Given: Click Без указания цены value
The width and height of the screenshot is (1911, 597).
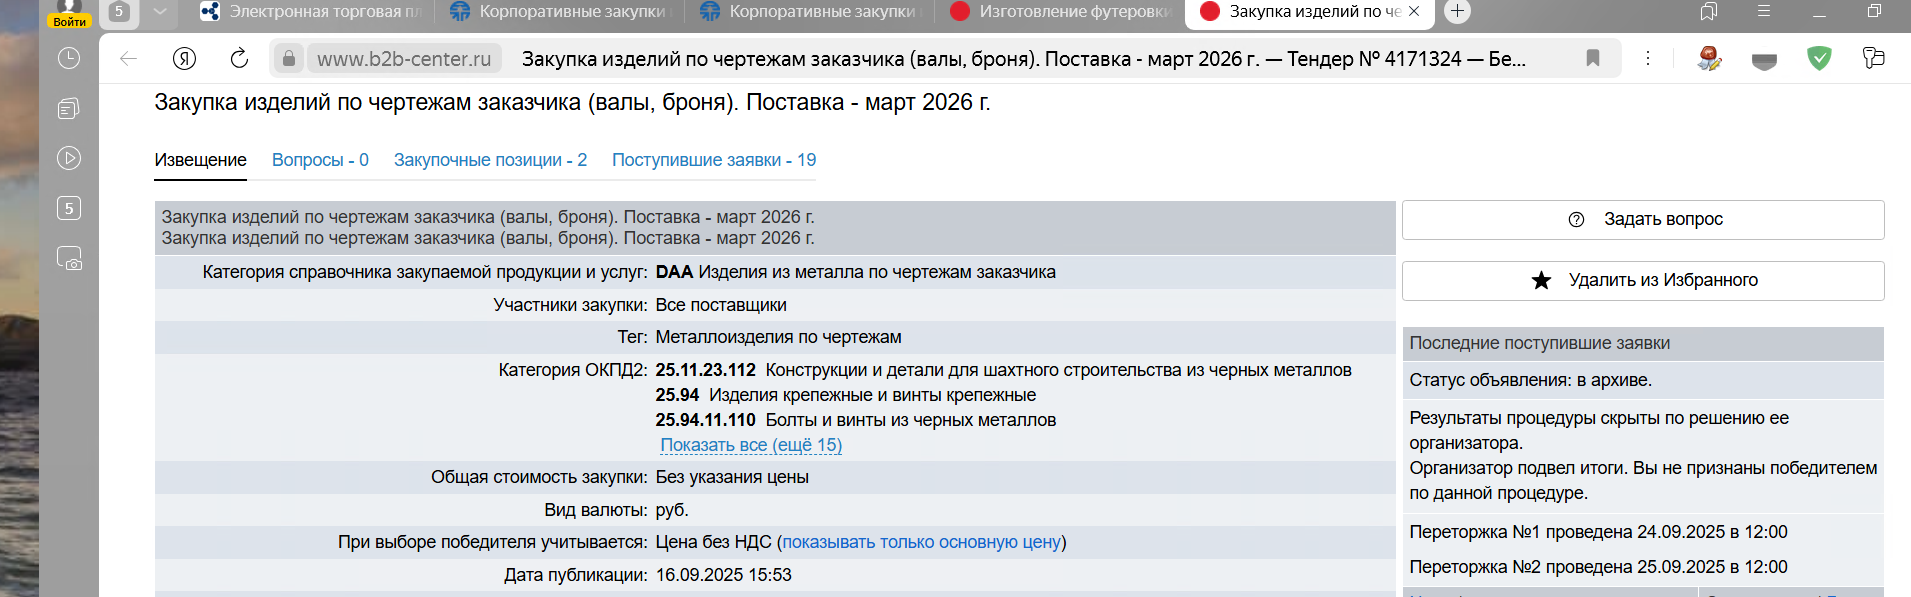Looking at the screenshot, I should click(732, 477).
